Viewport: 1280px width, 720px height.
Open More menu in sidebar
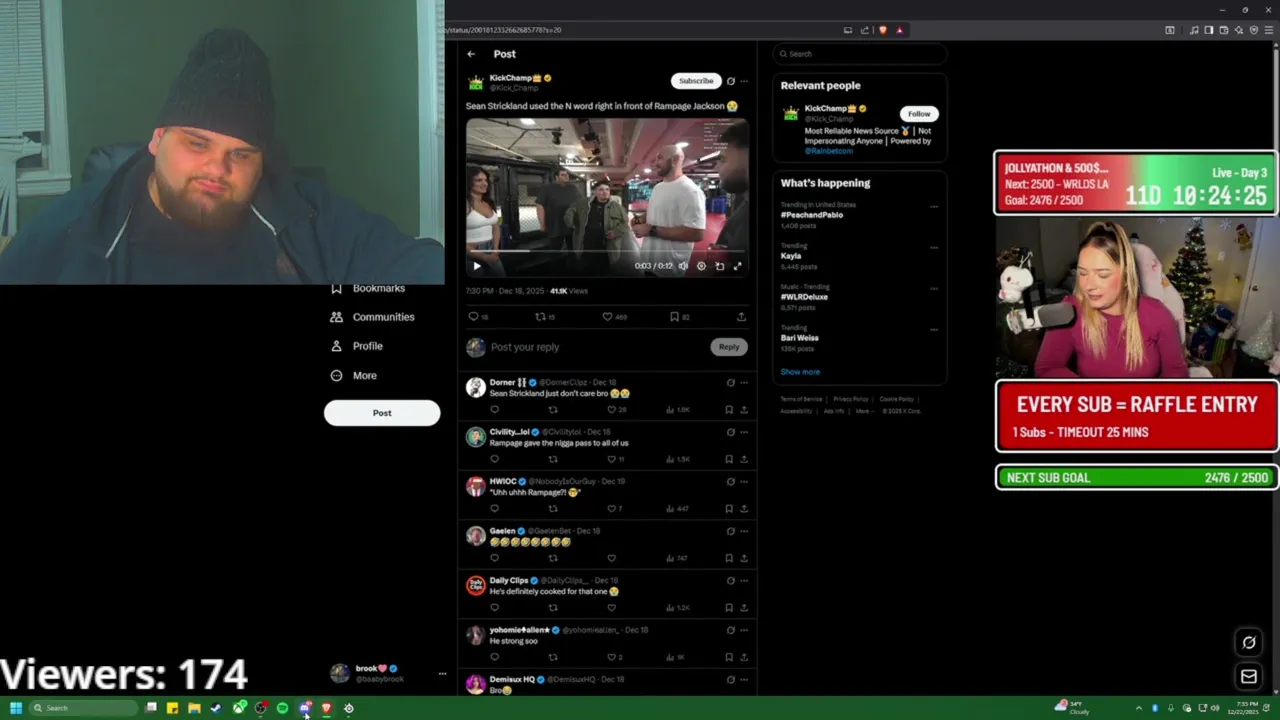tap(353, 376)
